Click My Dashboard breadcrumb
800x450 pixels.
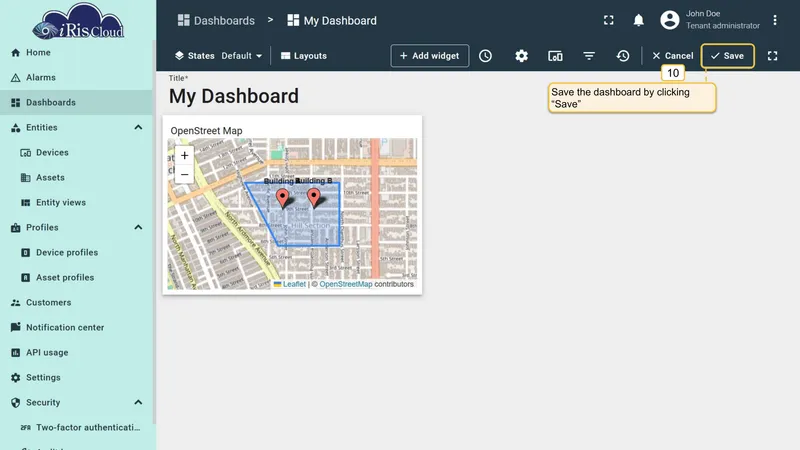pos(332,20)
